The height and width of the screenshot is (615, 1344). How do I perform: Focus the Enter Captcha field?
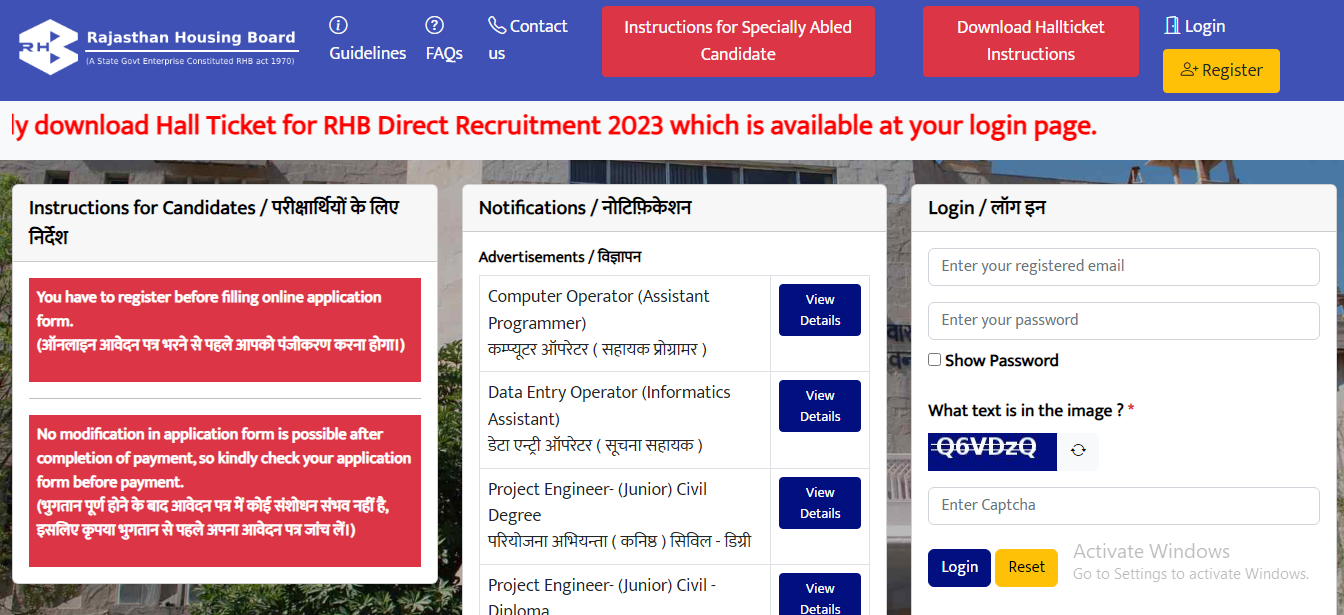(x=1124, y=506)
